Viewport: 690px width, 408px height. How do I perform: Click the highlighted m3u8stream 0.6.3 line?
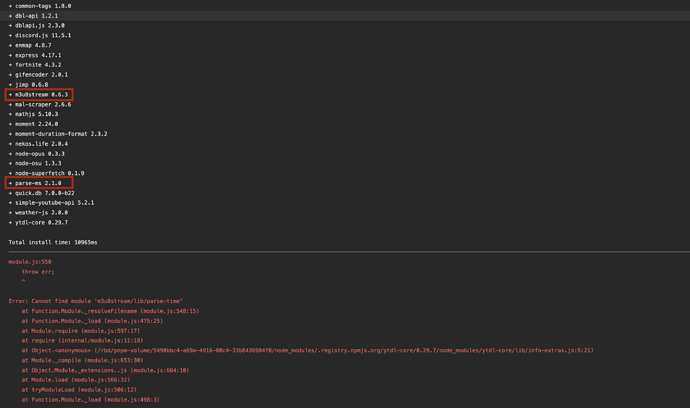point(39,95)
